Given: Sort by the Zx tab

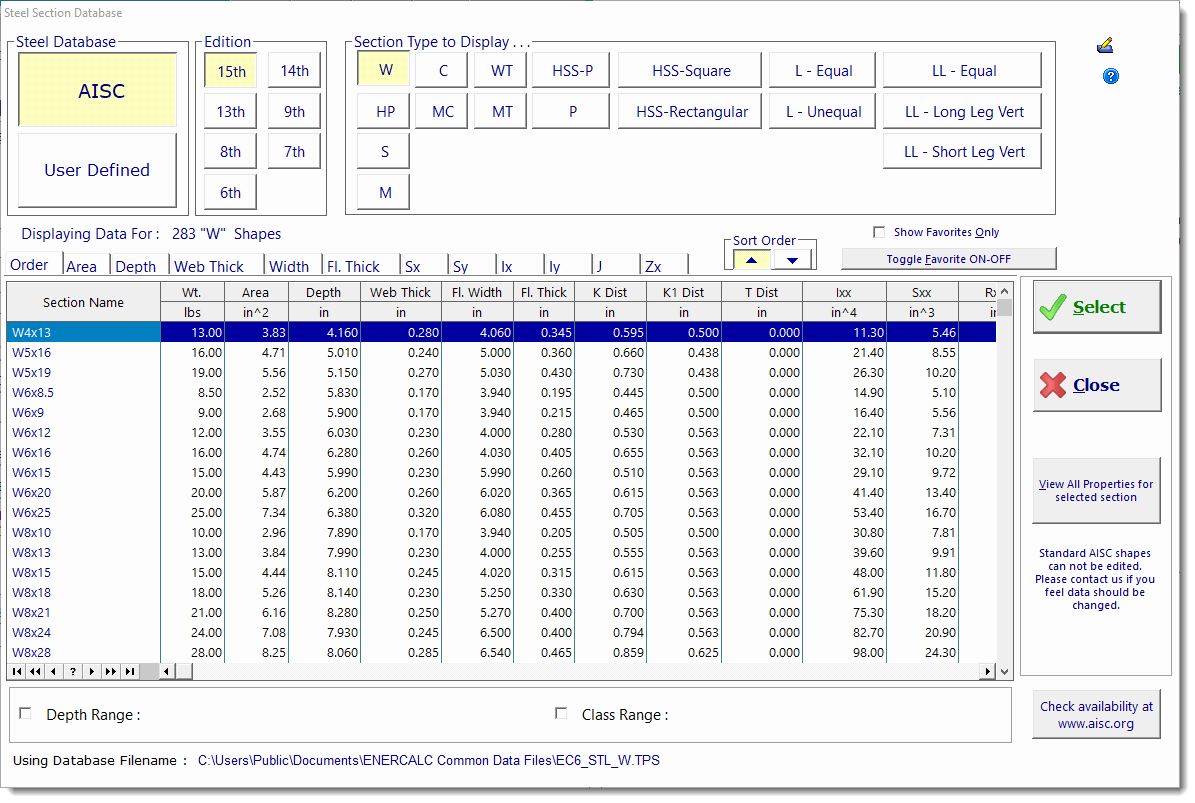Looking at the screenshot, I should click(663, 266).
